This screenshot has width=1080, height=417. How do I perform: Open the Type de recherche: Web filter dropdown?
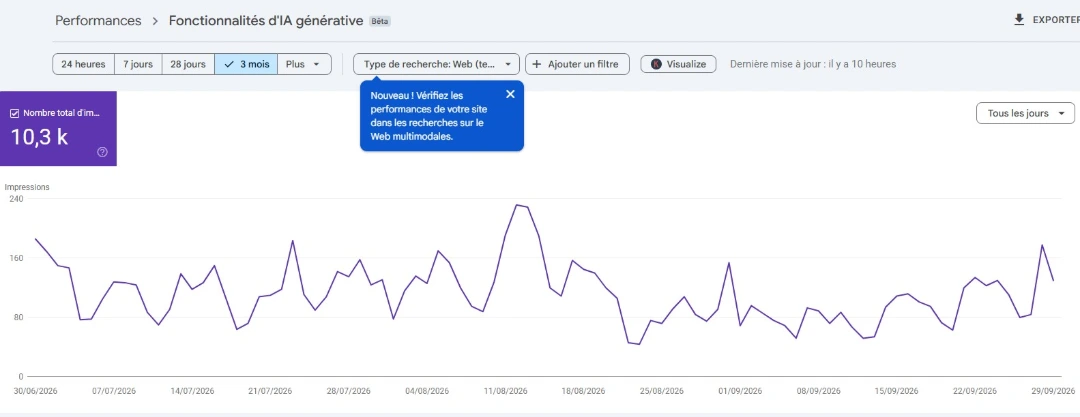tap(437, 64)
